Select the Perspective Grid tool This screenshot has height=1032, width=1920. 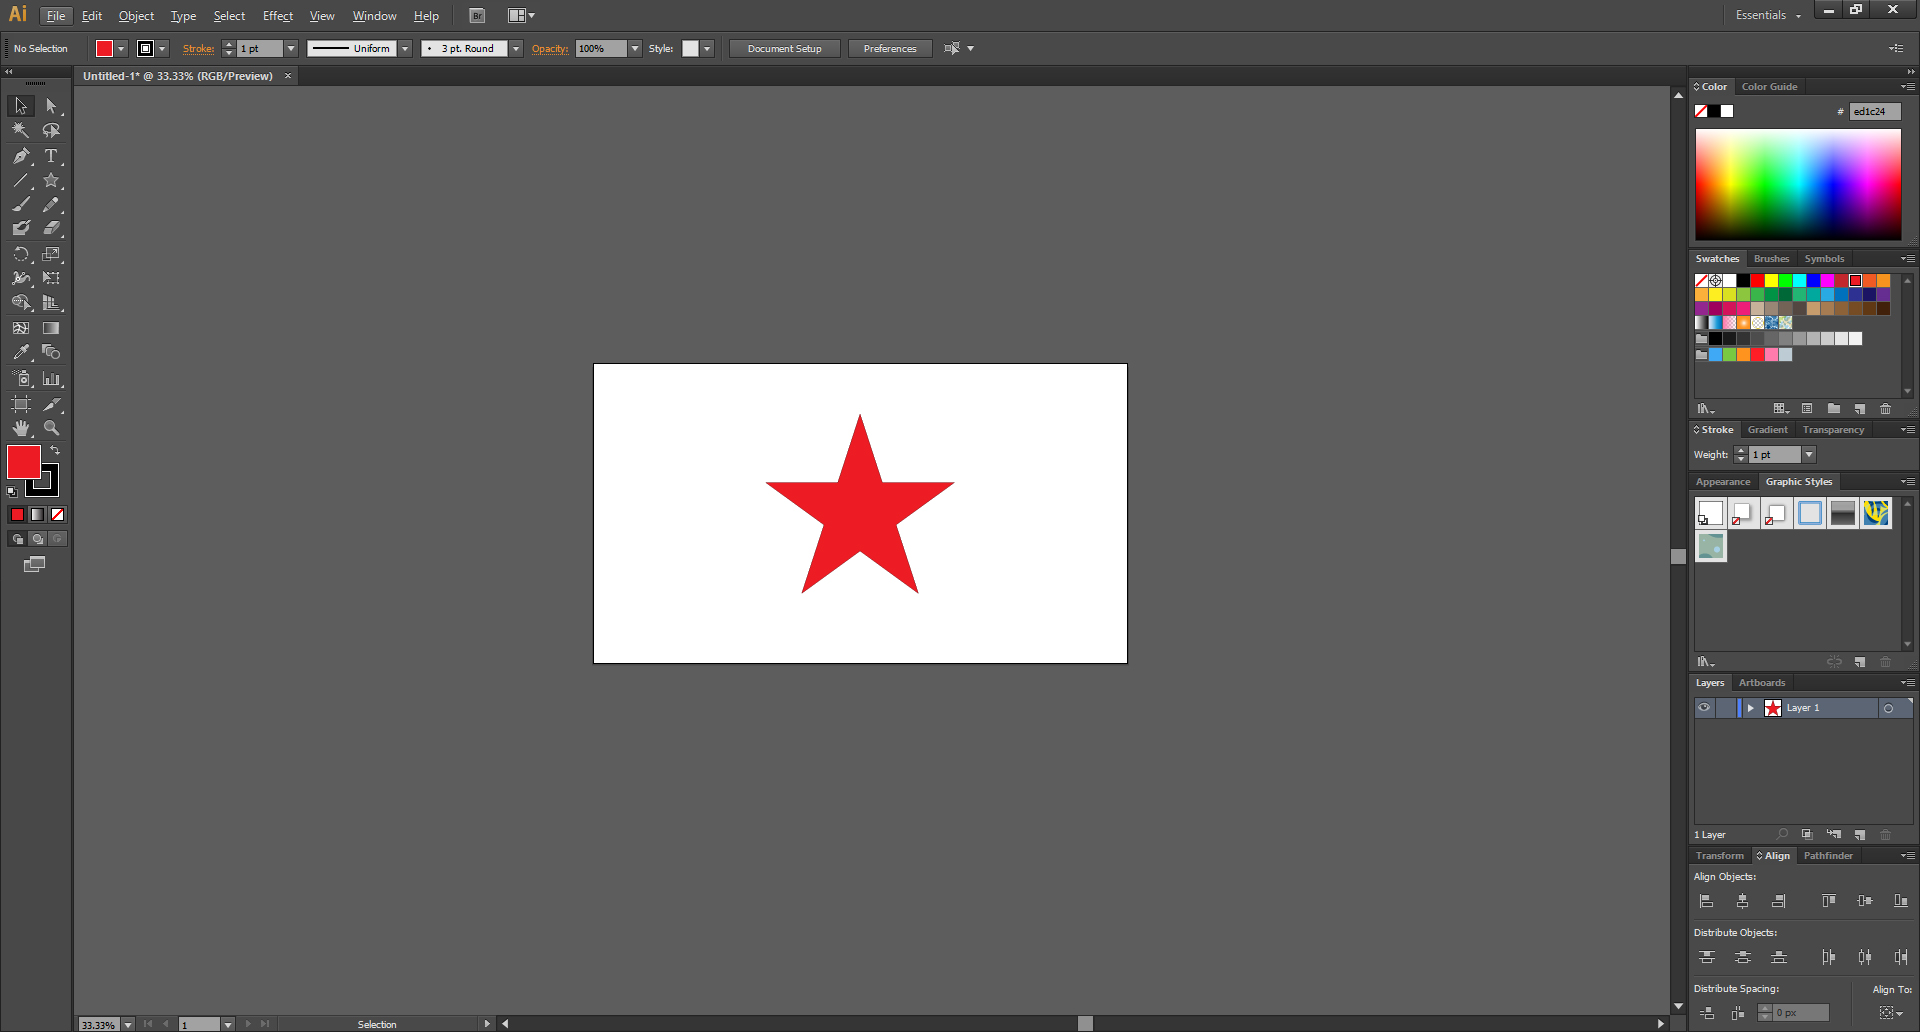coord(51,303)
